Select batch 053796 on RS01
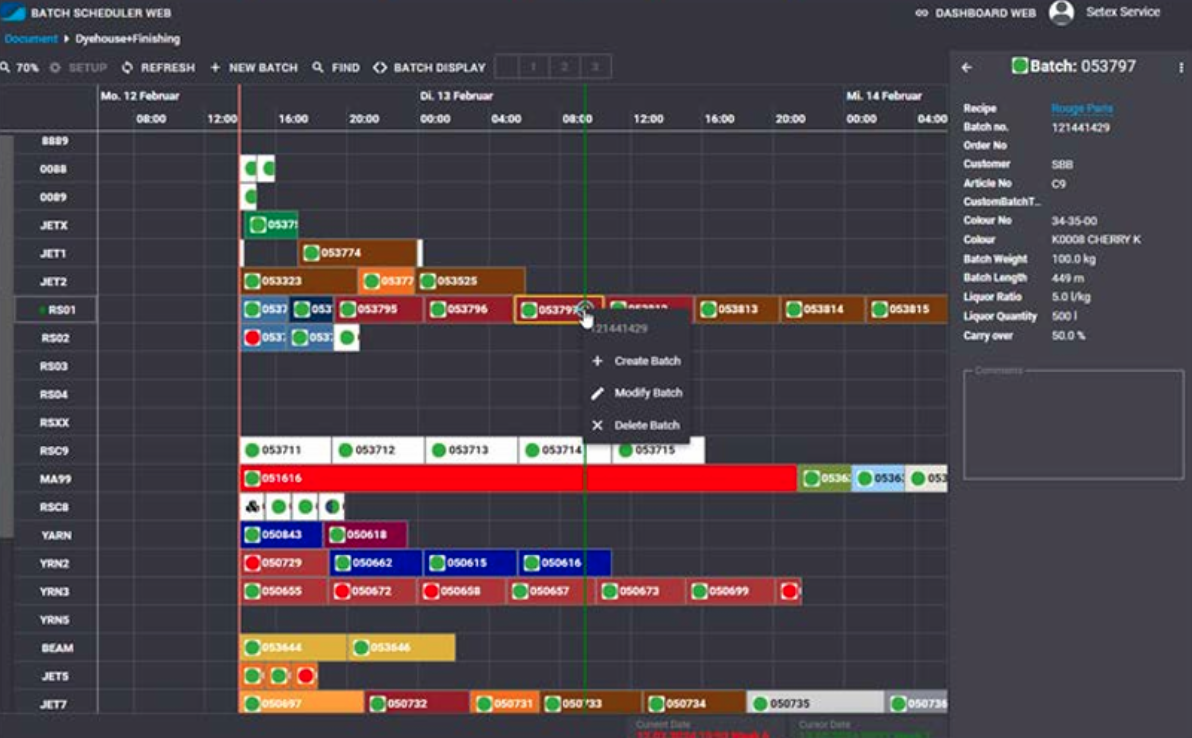The width and height of the screenshot is (1192, 738). coord(468,309)
